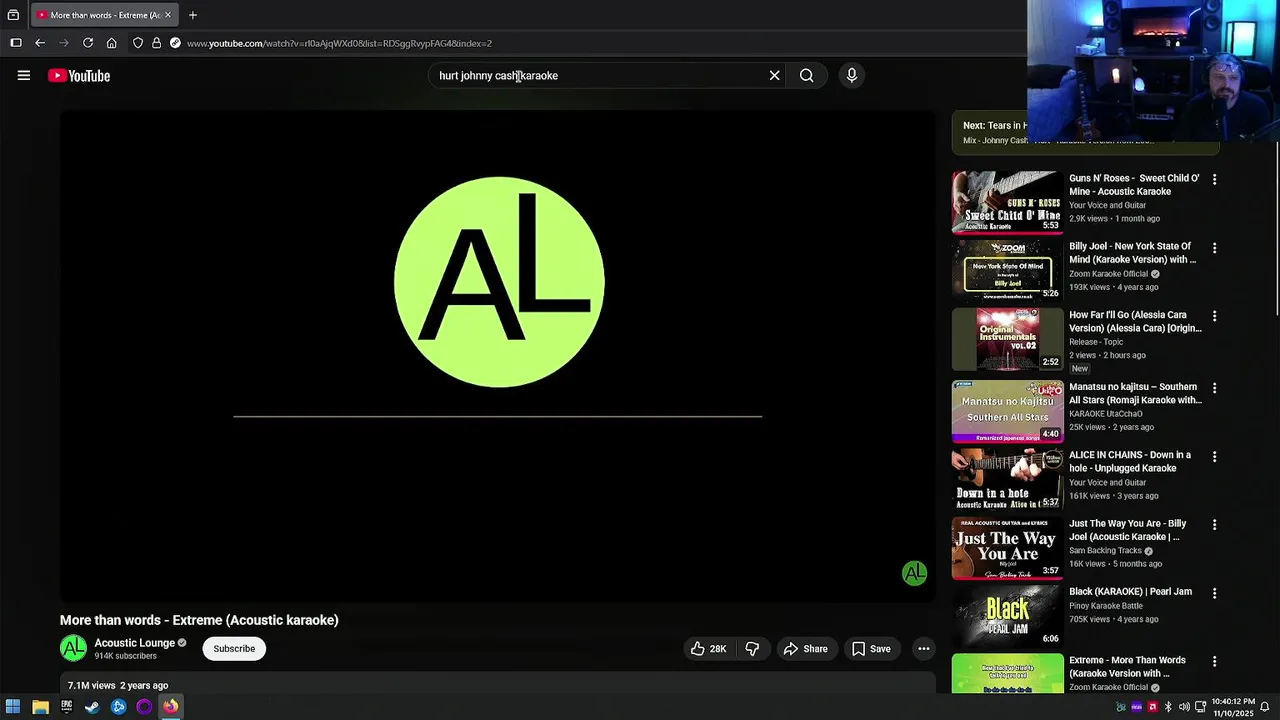Open options for Manatsu no kajitsu video
This screenshot has height=720, width=1280.
coord(1214,388)
